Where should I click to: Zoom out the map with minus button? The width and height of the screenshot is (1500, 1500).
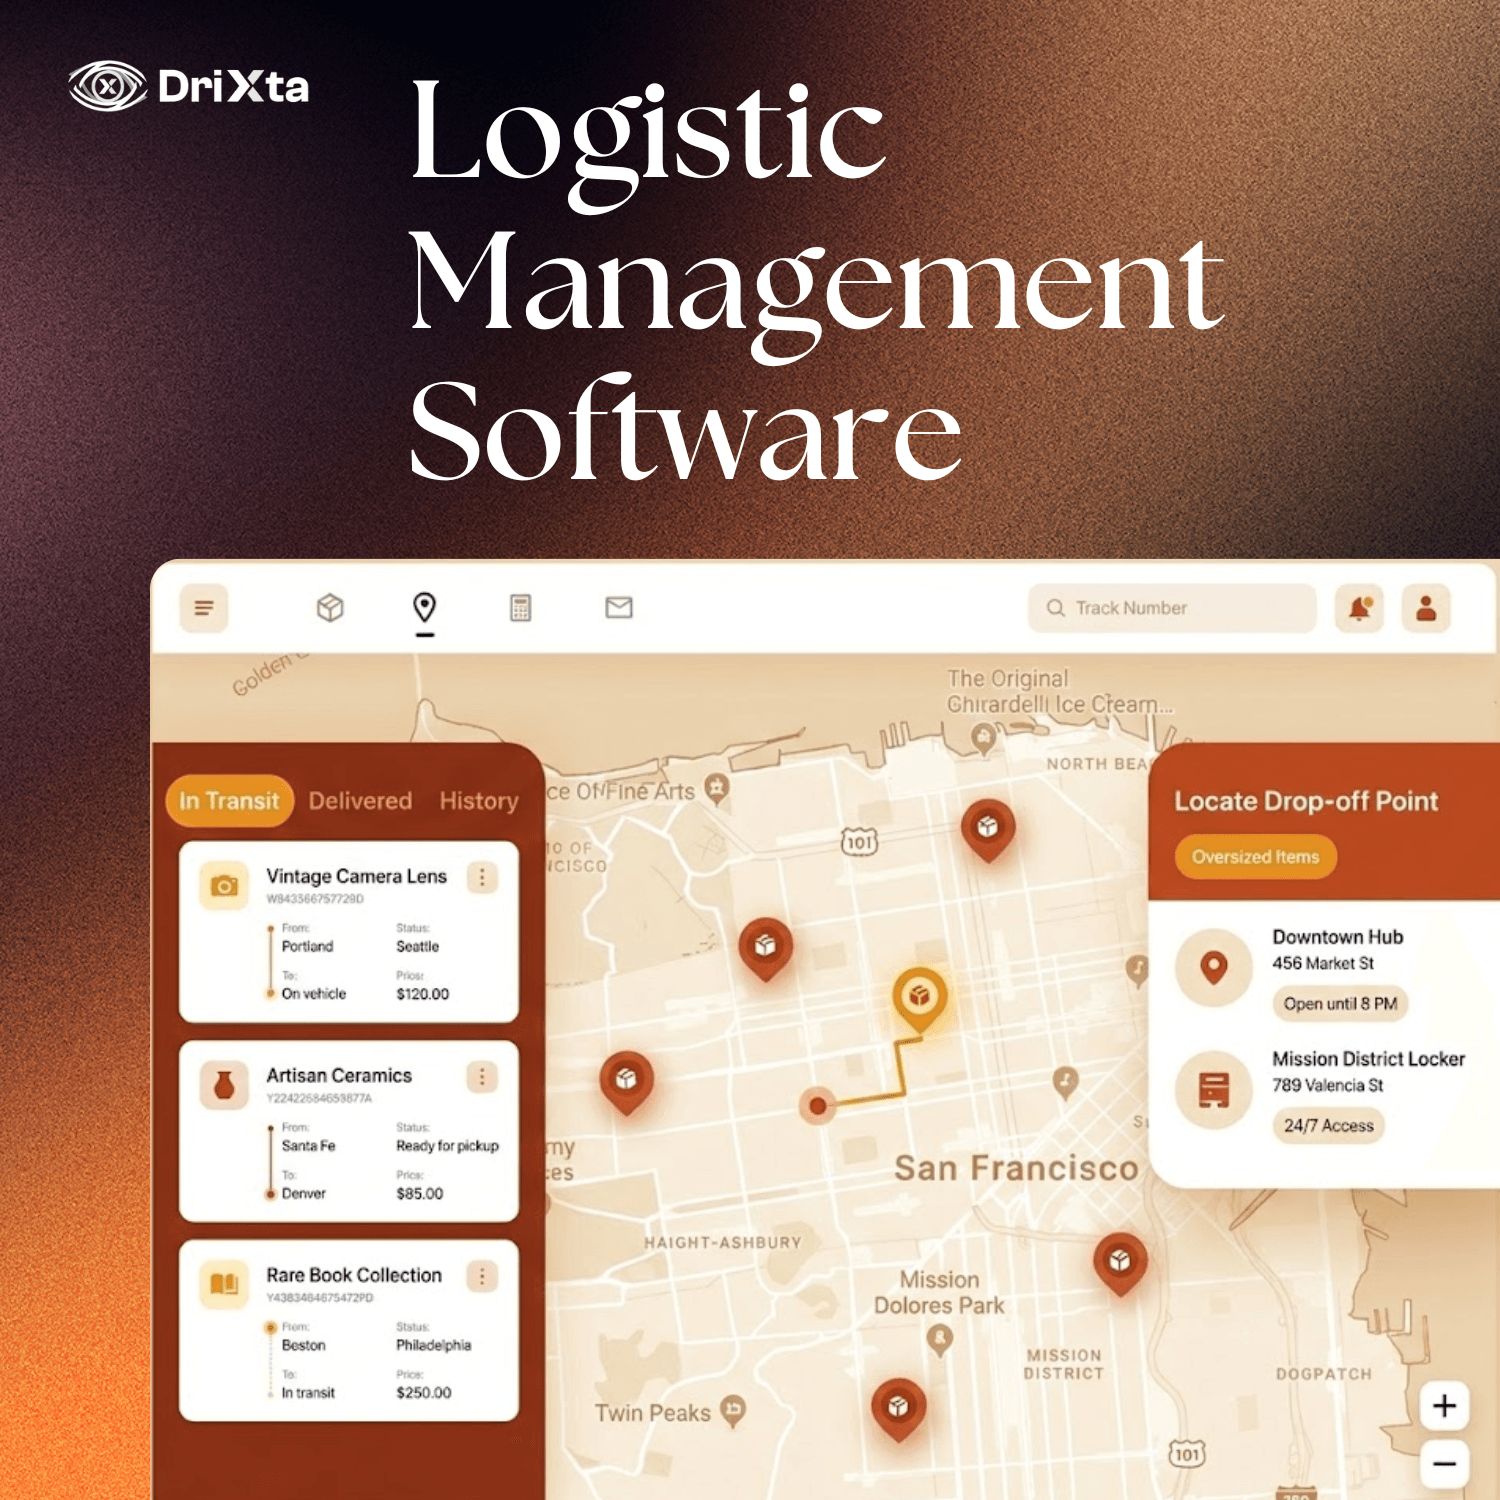1444,1464
